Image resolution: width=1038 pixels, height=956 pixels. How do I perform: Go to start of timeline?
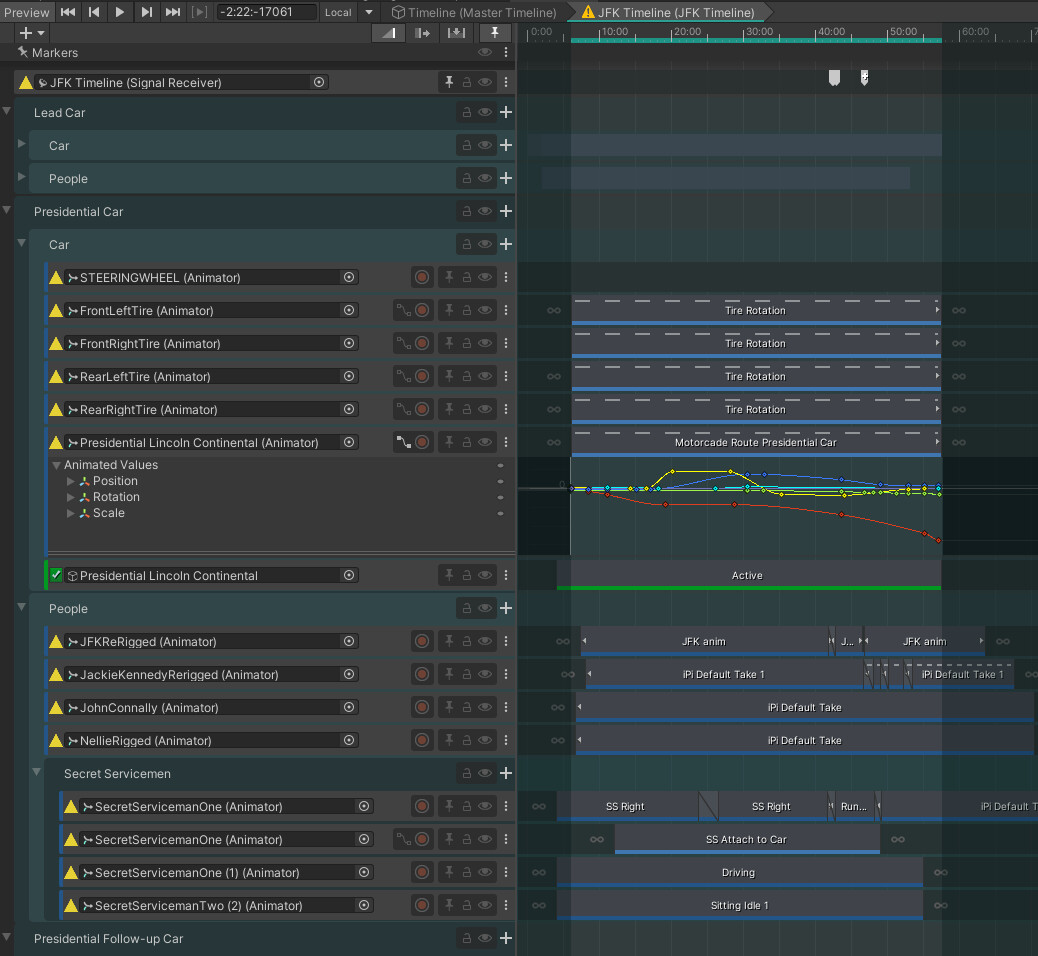click(68, 12)
